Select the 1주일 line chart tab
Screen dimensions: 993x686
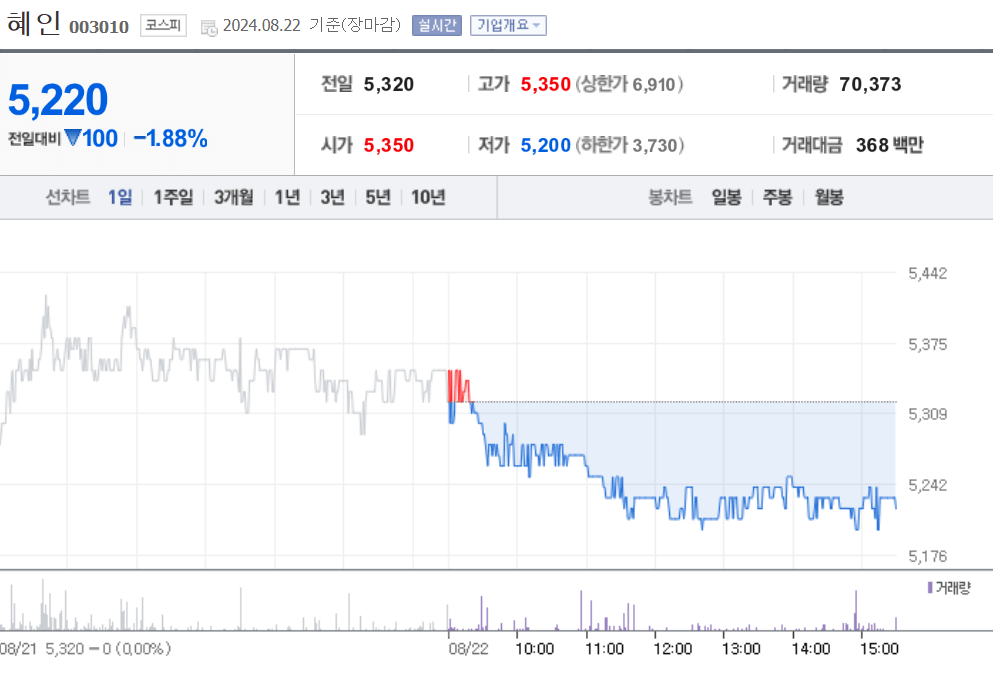[173, 197]
